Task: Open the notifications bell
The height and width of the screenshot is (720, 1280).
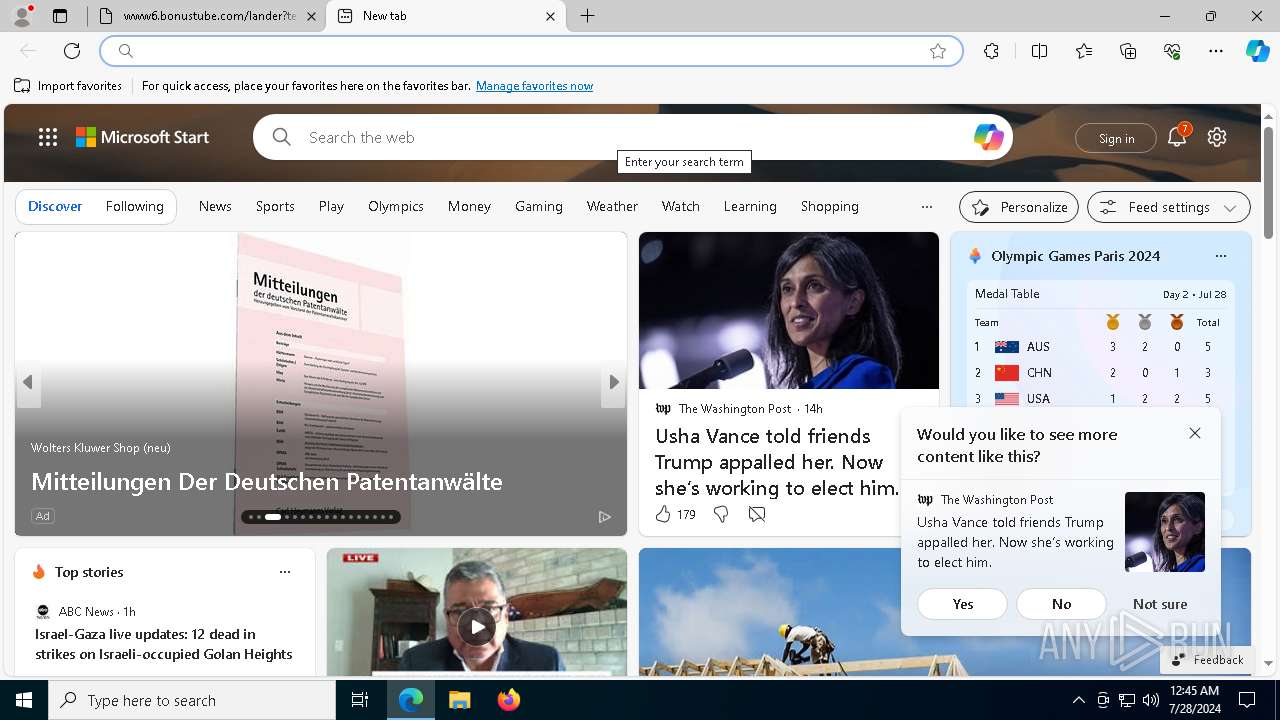Action: (1177, 138)
